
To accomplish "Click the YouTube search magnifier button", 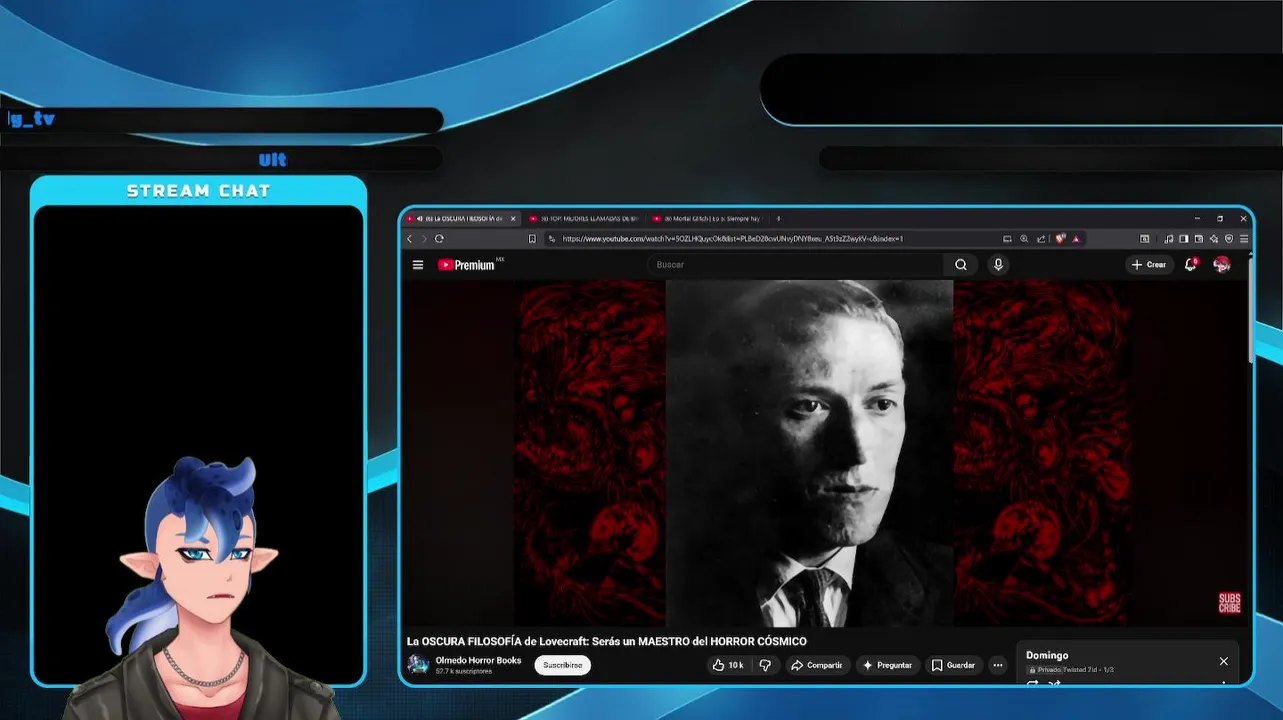I will click(961, 265).
